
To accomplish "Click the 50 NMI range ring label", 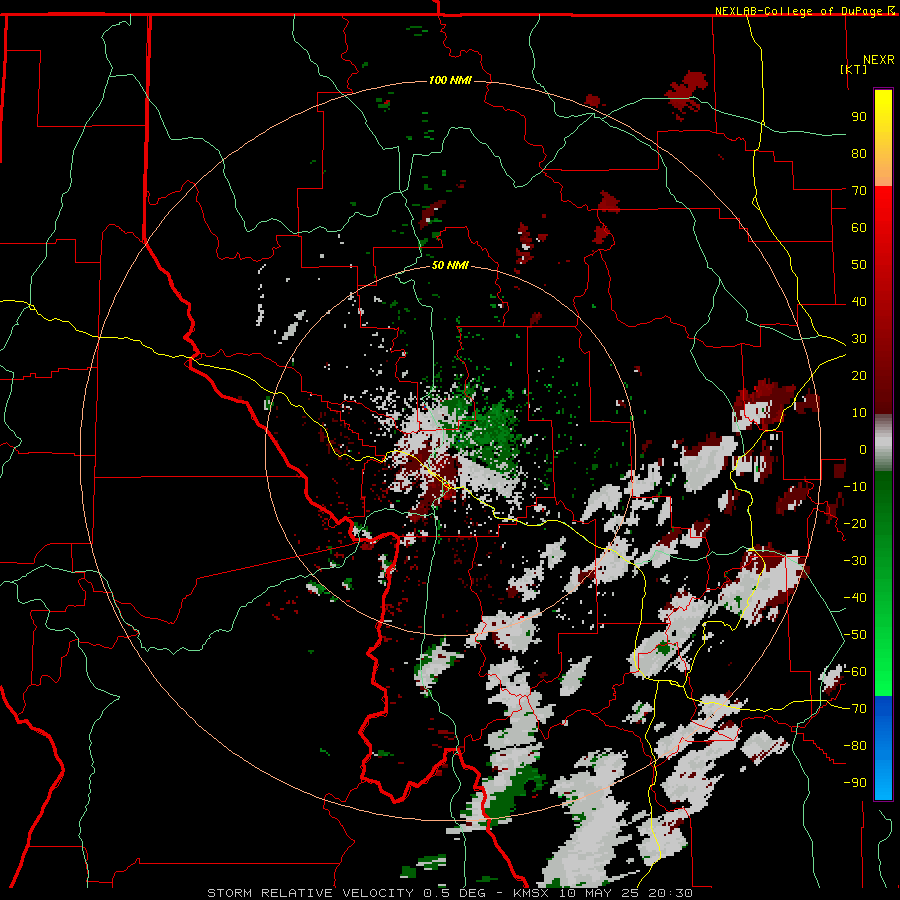I will 450,265.
